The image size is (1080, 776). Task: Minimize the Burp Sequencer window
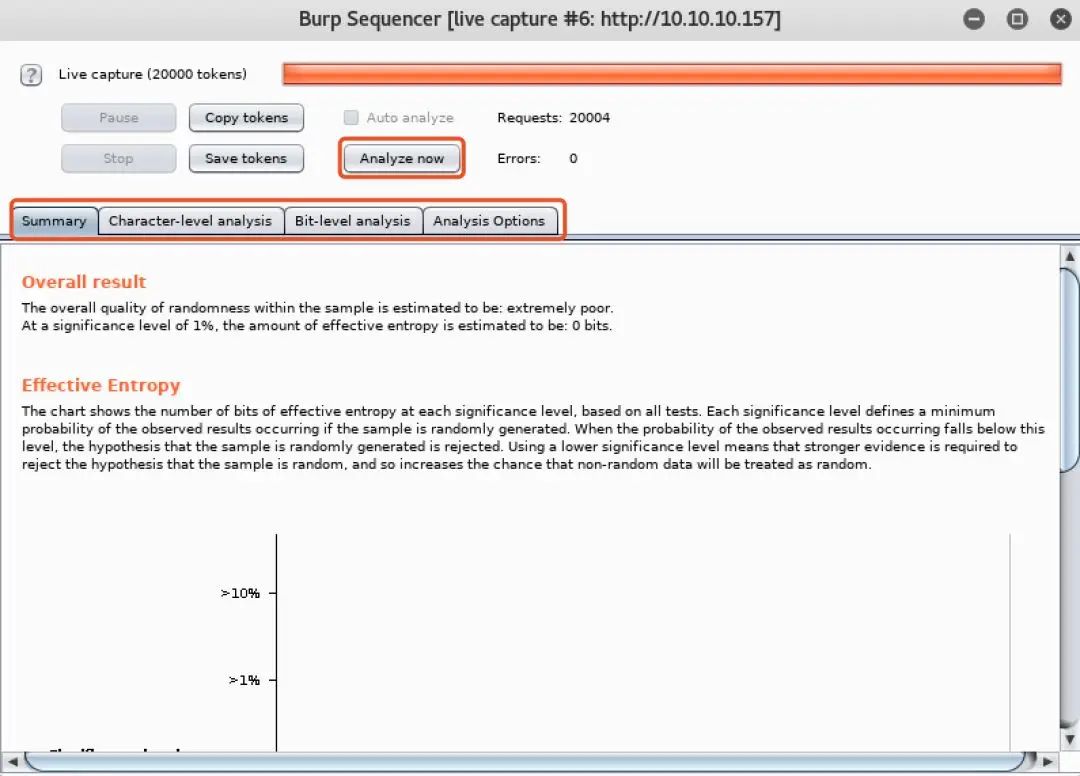tap(973, 19)
